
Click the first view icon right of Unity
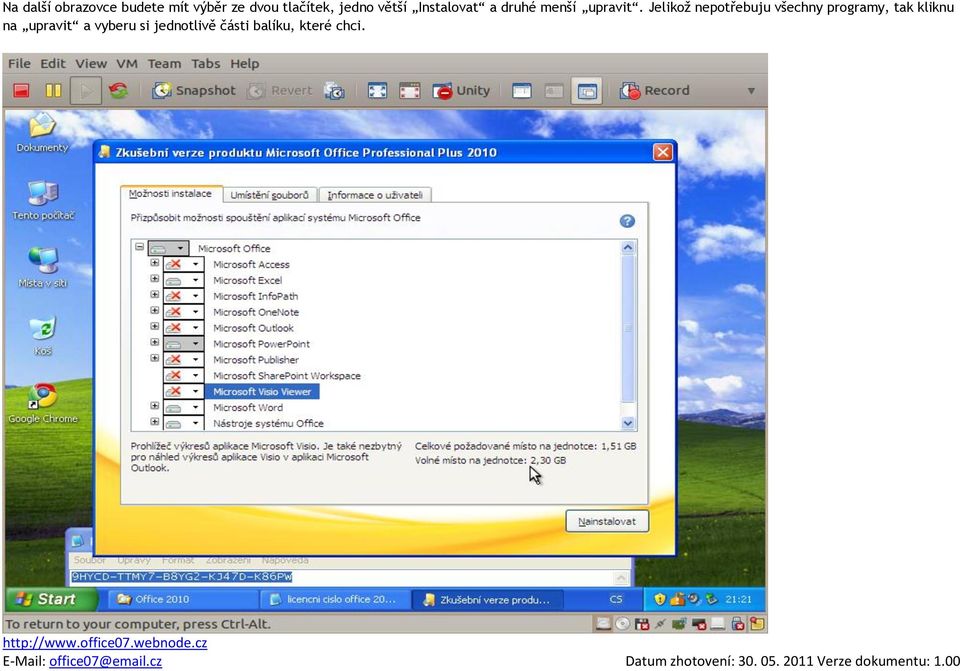point(522,91)
